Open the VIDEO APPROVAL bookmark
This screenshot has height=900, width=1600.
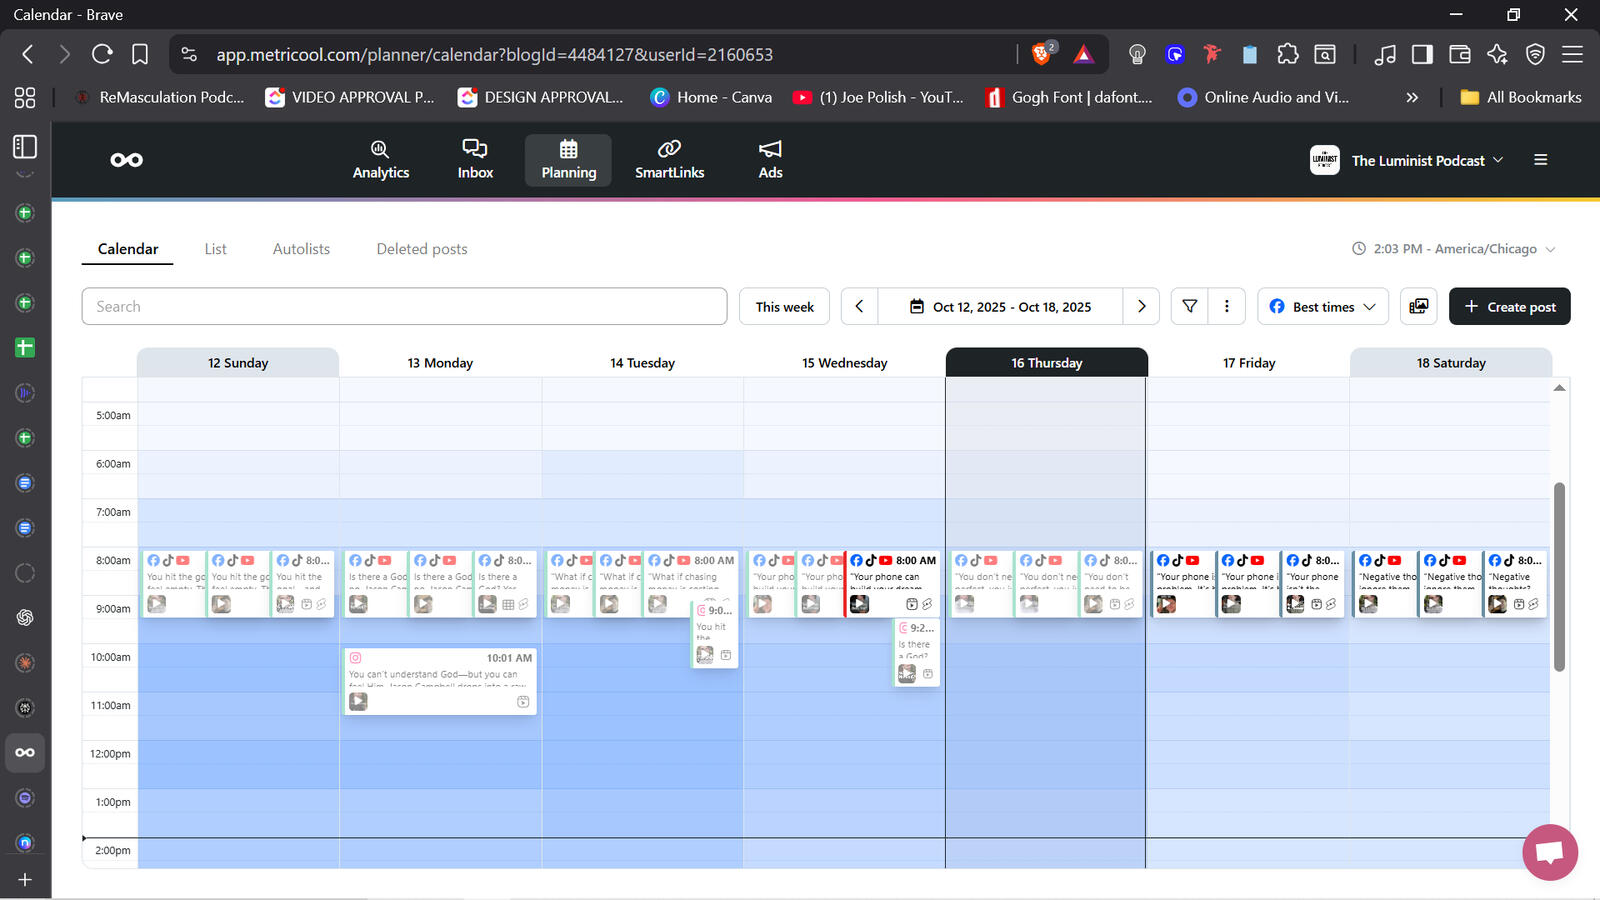pos(350,97)
